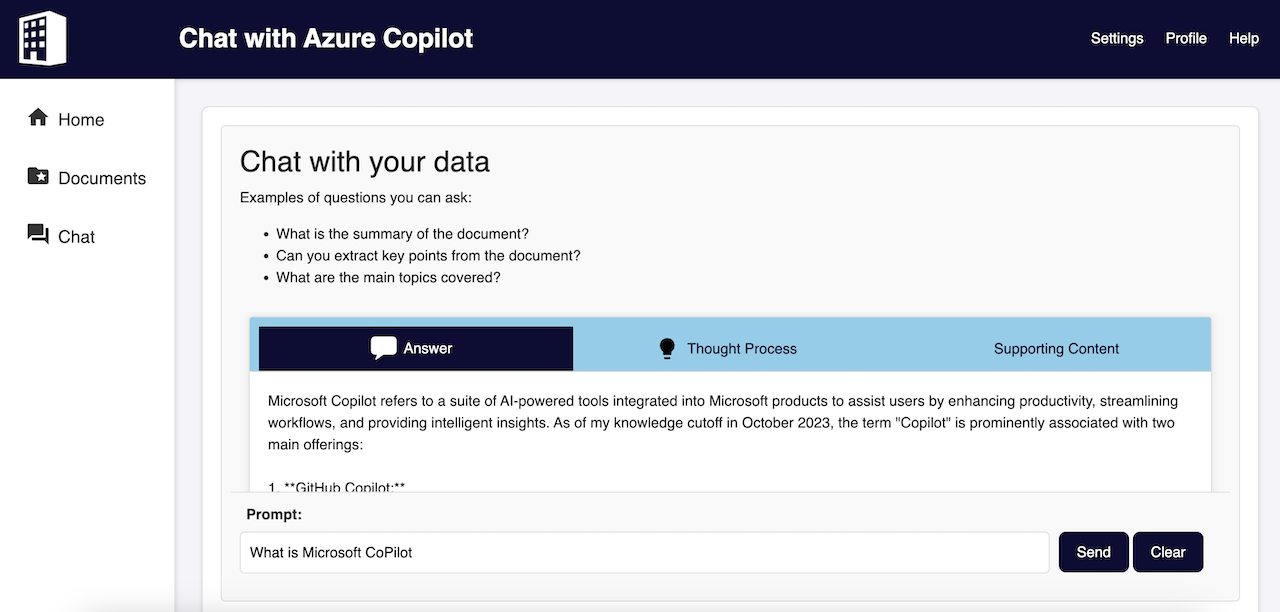Click the chat bubble icon on the Answer tab
This screenshot has width=1280, height=612.
pos(383,348)
